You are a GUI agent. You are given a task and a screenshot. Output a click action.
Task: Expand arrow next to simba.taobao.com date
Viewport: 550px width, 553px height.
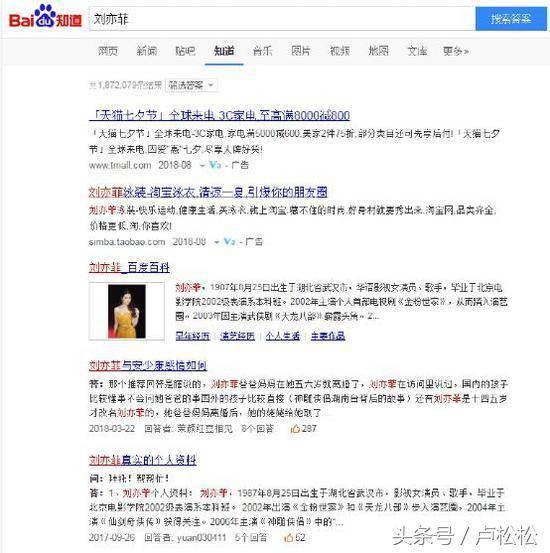tap(217, 242)
